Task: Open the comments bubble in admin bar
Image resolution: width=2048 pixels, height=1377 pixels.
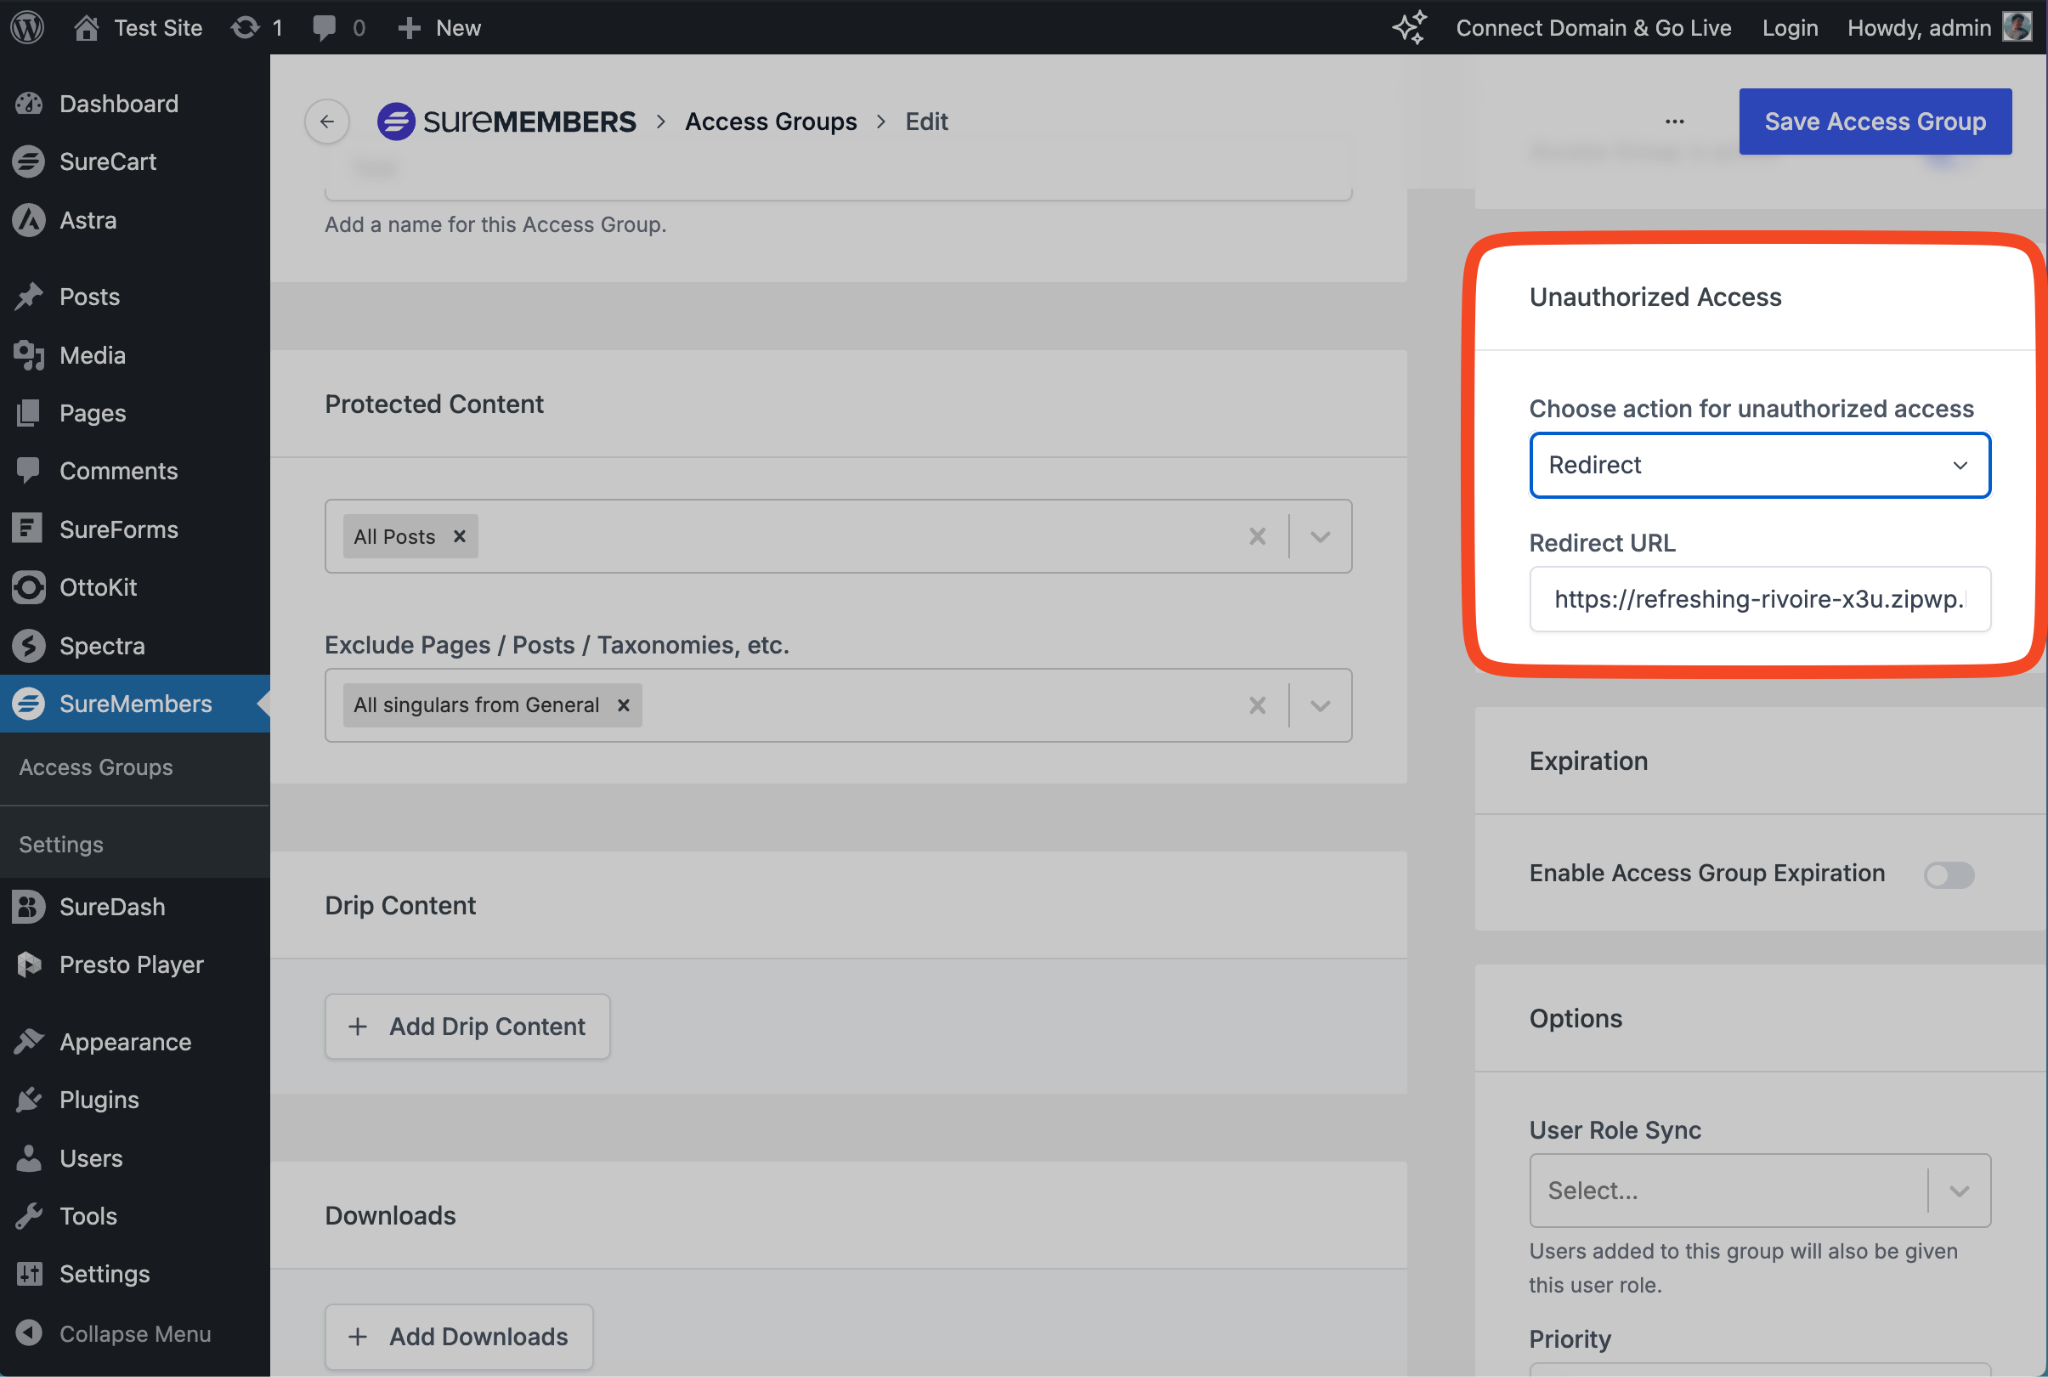Action: pos(324,27)
